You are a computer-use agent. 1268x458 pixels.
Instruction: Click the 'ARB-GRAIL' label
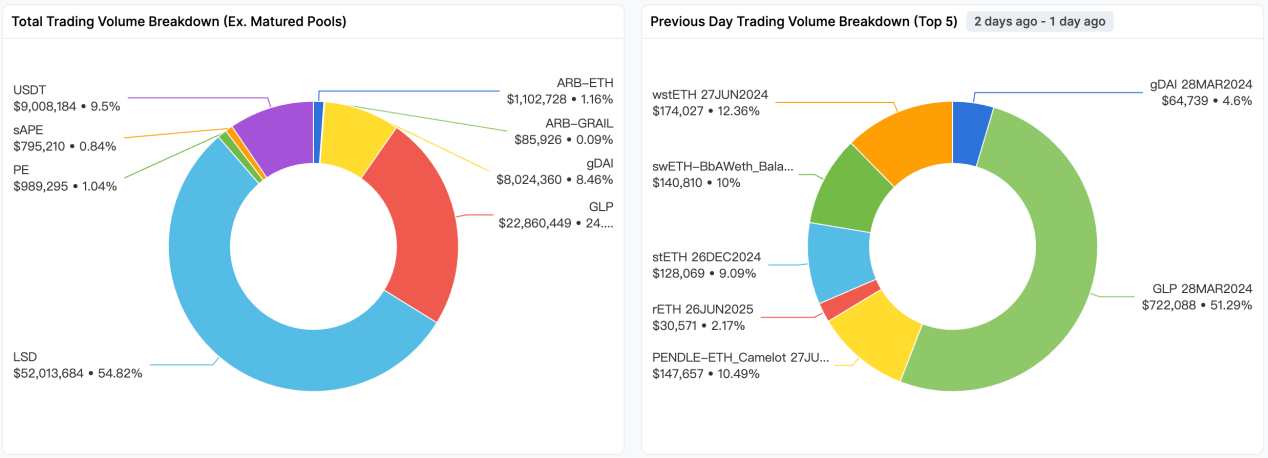(x=578, y=123)
